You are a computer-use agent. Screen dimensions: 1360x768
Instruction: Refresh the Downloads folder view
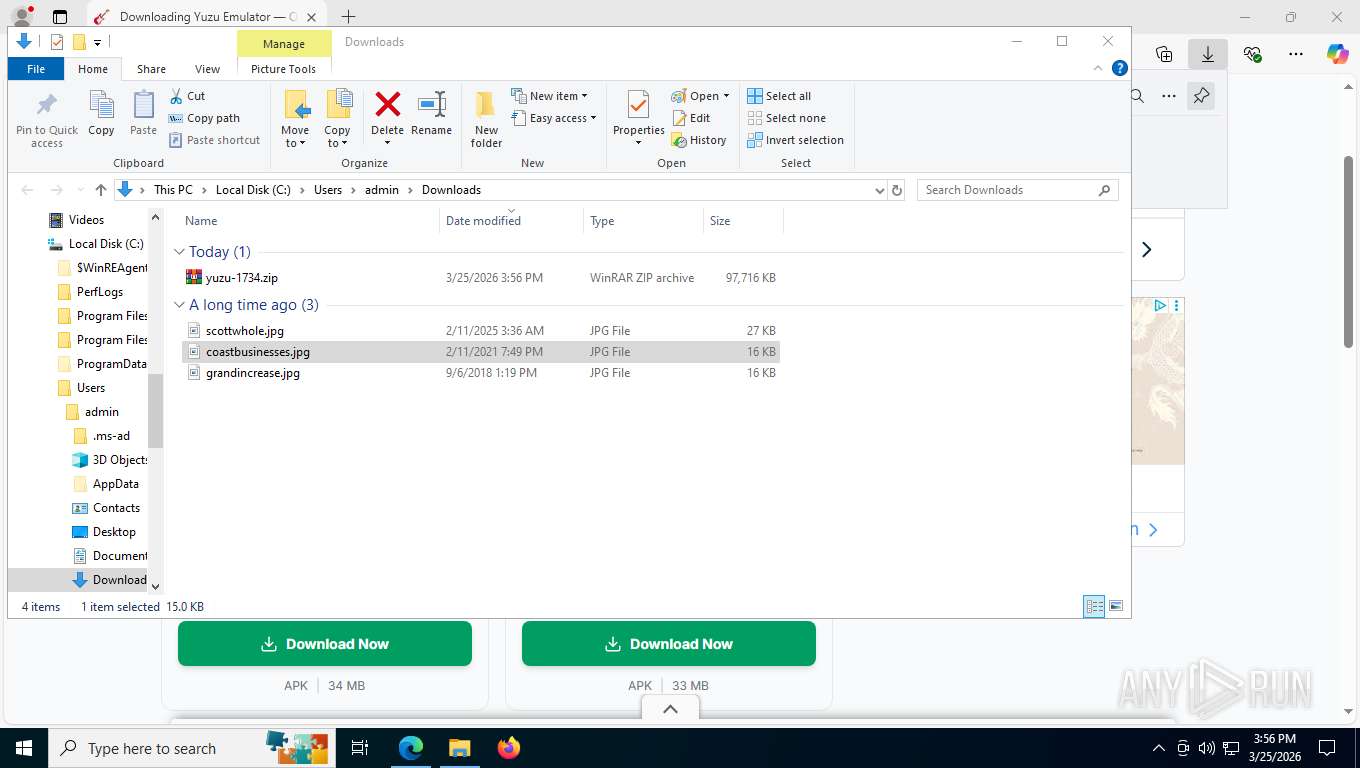[x=897, y=190]
